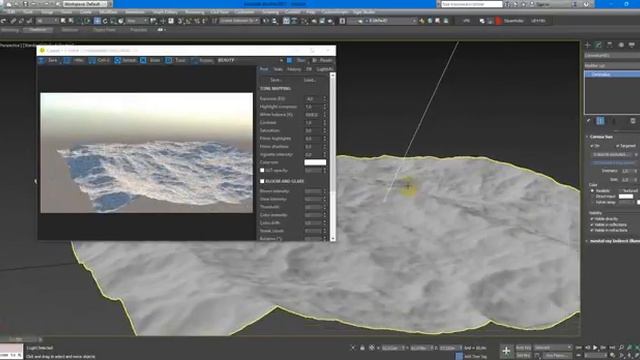Open the Modify tab in command panel
The image size is (640, 360).
coord(598,44)
